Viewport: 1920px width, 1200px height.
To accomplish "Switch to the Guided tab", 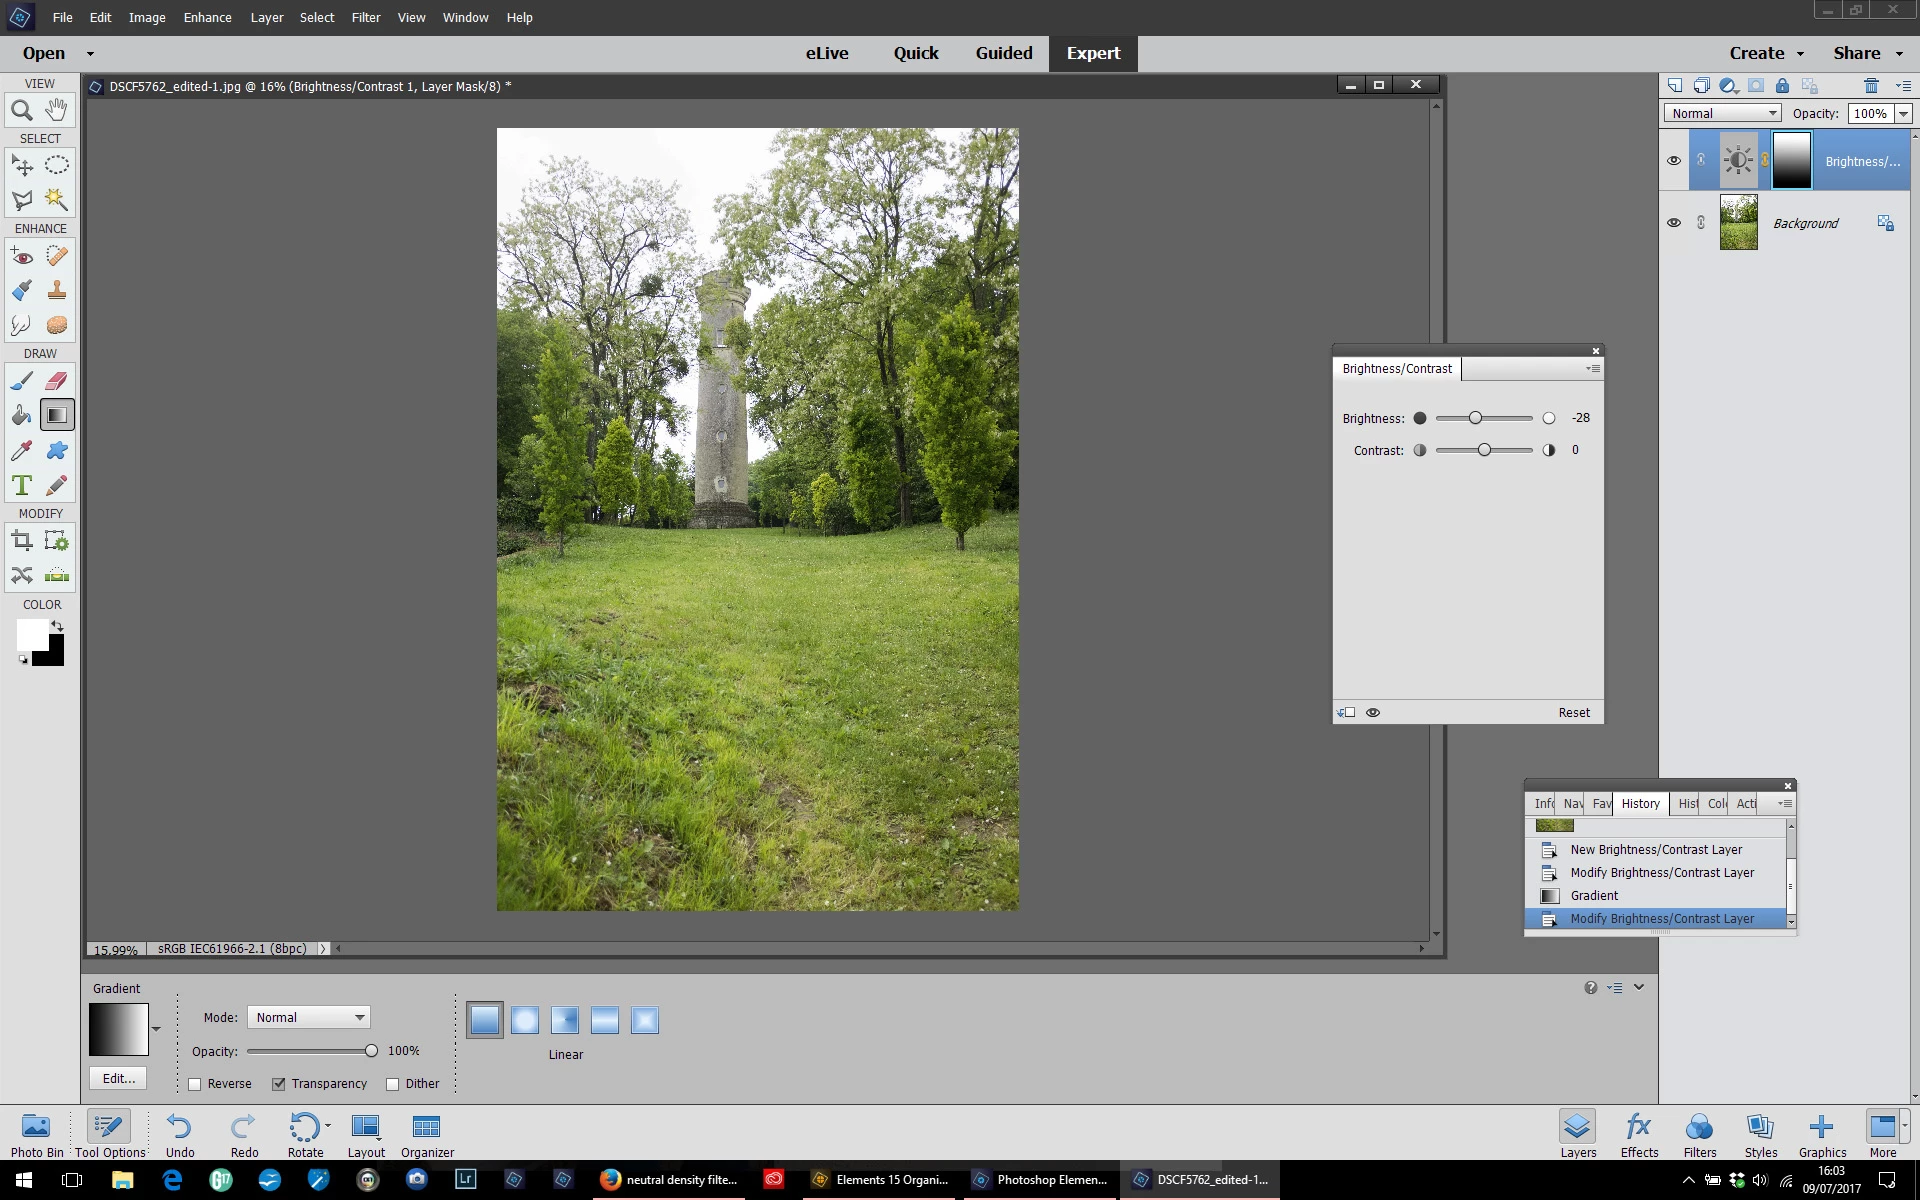I will (x=1003, y=53).
